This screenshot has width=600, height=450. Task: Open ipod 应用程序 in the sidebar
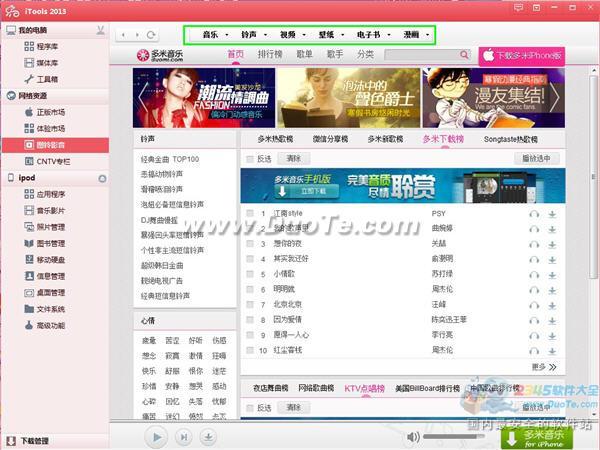pos(45,194)
